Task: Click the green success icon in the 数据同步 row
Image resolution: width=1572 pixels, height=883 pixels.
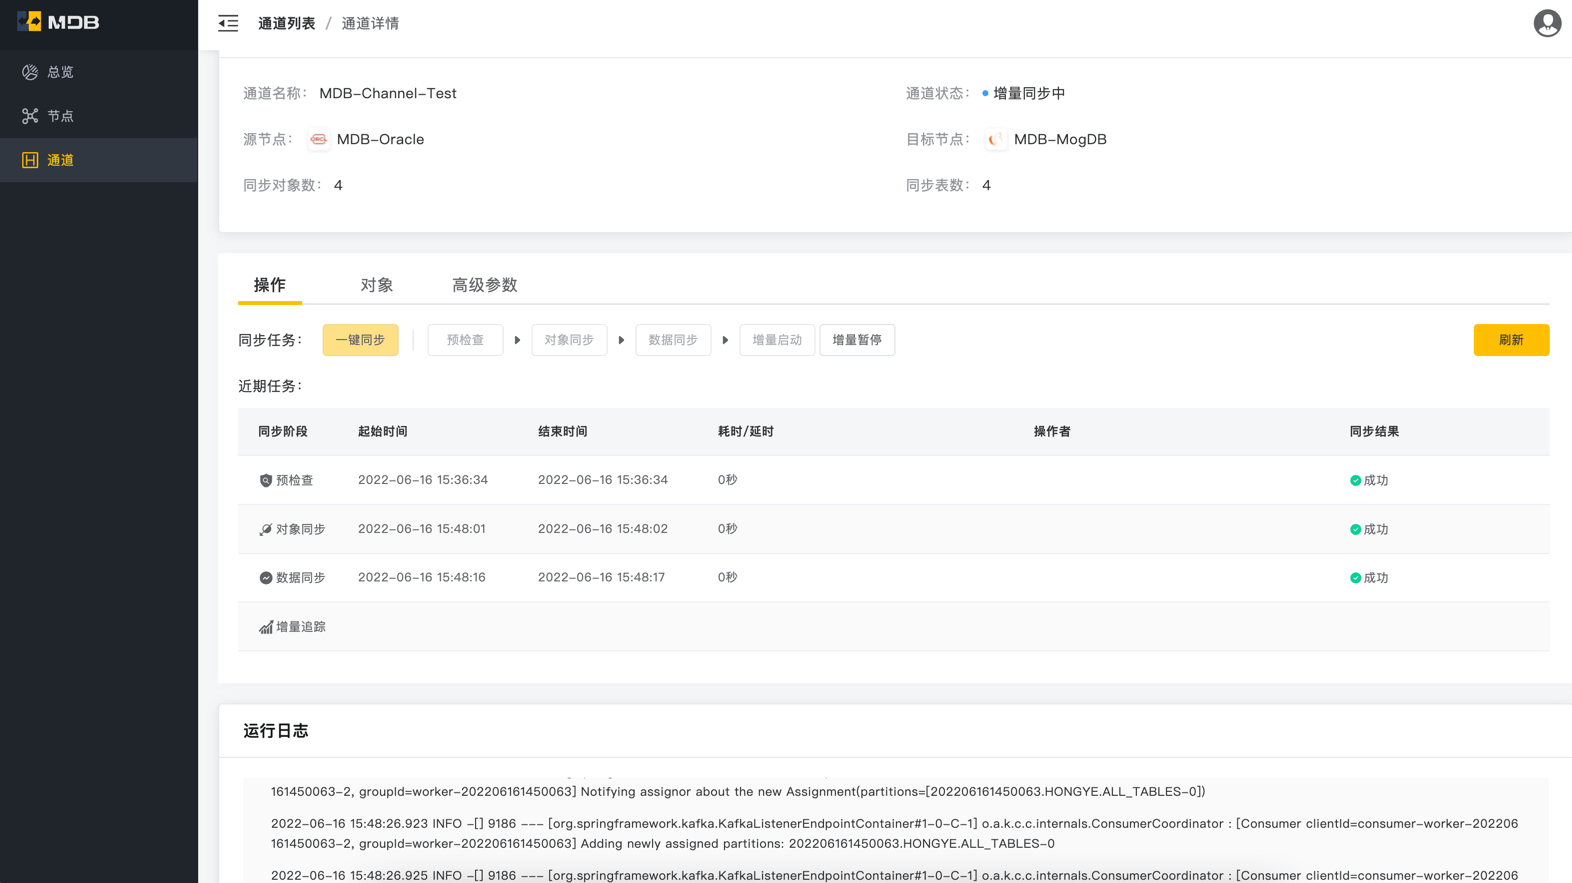Action: (1355, 578)
